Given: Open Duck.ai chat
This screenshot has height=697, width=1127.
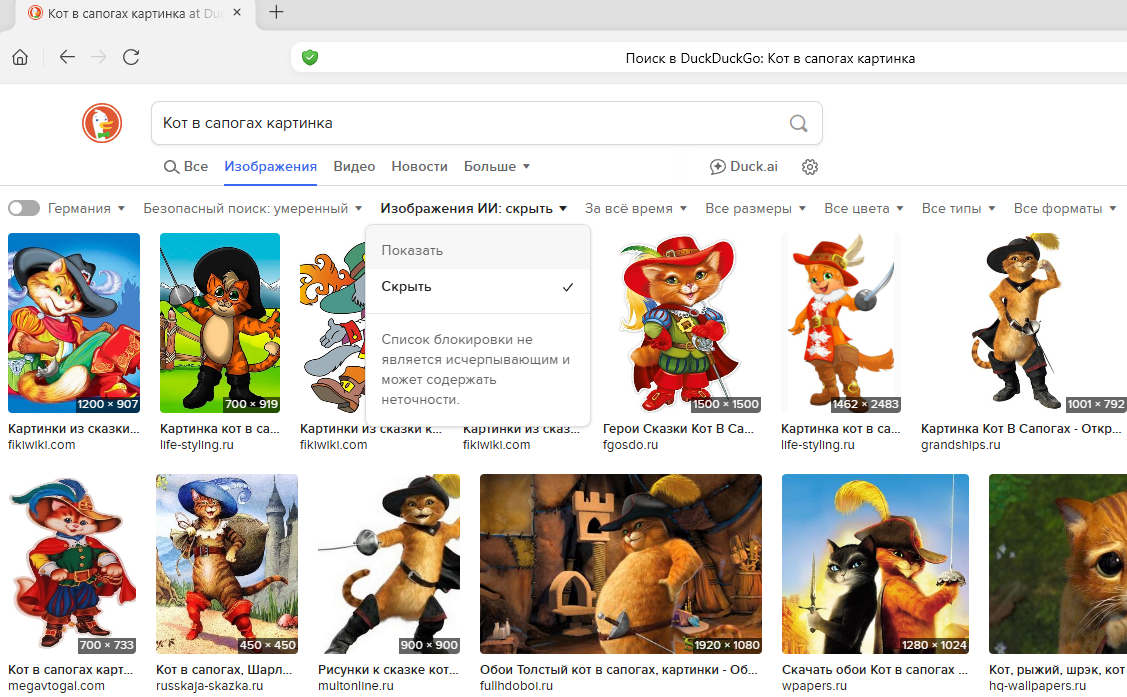Looking at the screenshot, I should coord(744,167).
